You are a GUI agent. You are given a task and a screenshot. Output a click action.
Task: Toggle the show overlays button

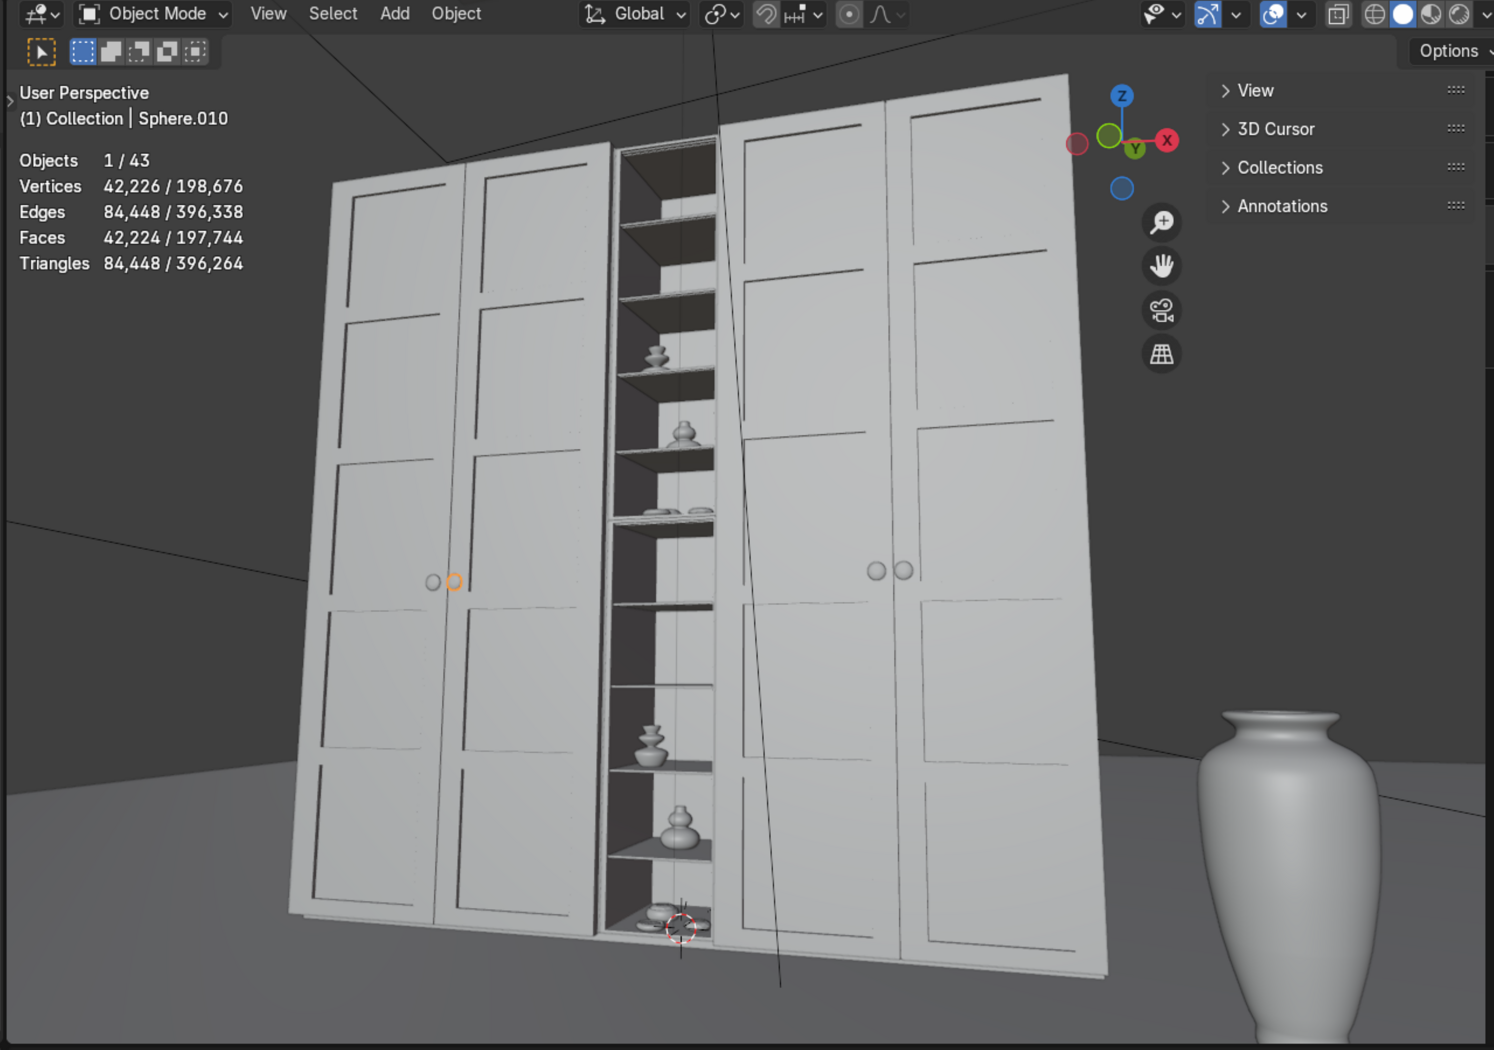coord(1273,14)
